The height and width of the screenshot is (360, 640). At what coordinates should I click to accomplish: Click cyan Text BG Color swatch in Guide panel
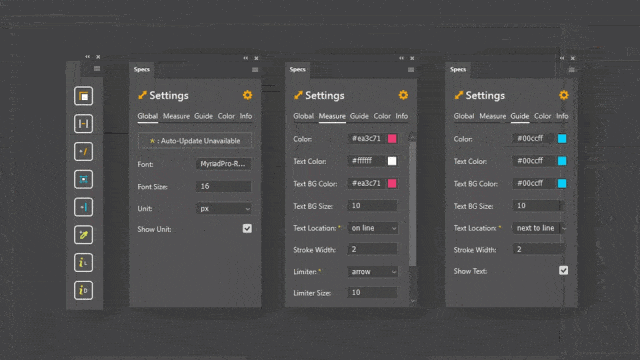pos(562,183)
